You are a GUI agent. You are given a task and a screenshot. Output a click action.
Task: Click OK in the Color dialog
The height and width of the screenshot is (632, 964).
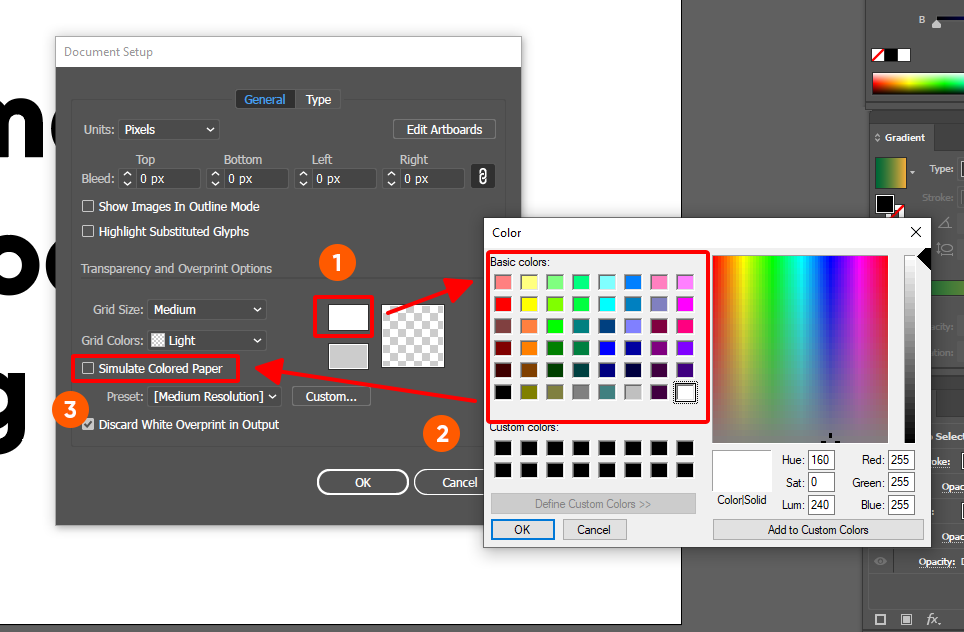click(523, 529)
